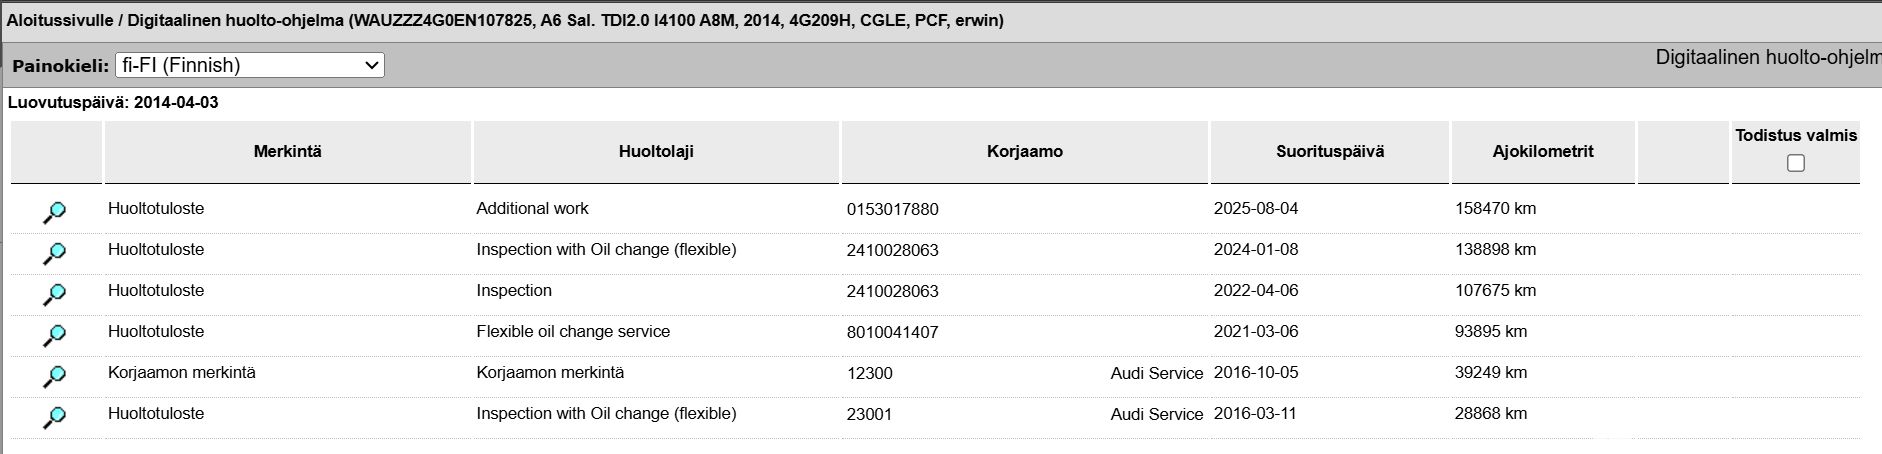The image size is (1882, 454).
Task: Tick the Todistus valmis checkbox
Action: pyautogui.click(x=1796, y=163)
